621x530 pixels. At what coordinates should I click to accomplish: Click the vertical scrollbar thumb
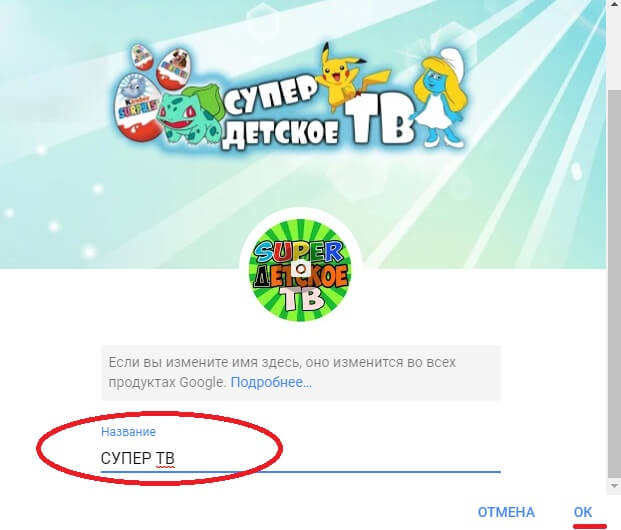click(x=614, y=283)
